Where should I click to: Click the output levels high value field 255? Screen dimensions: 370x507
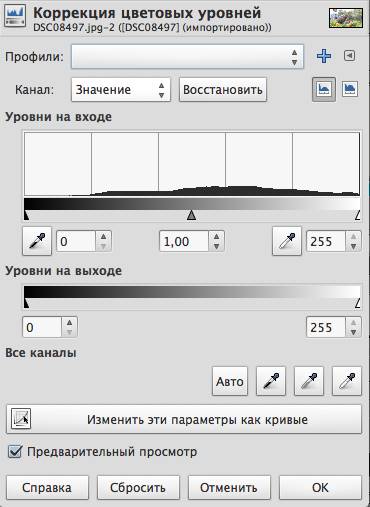326,327
